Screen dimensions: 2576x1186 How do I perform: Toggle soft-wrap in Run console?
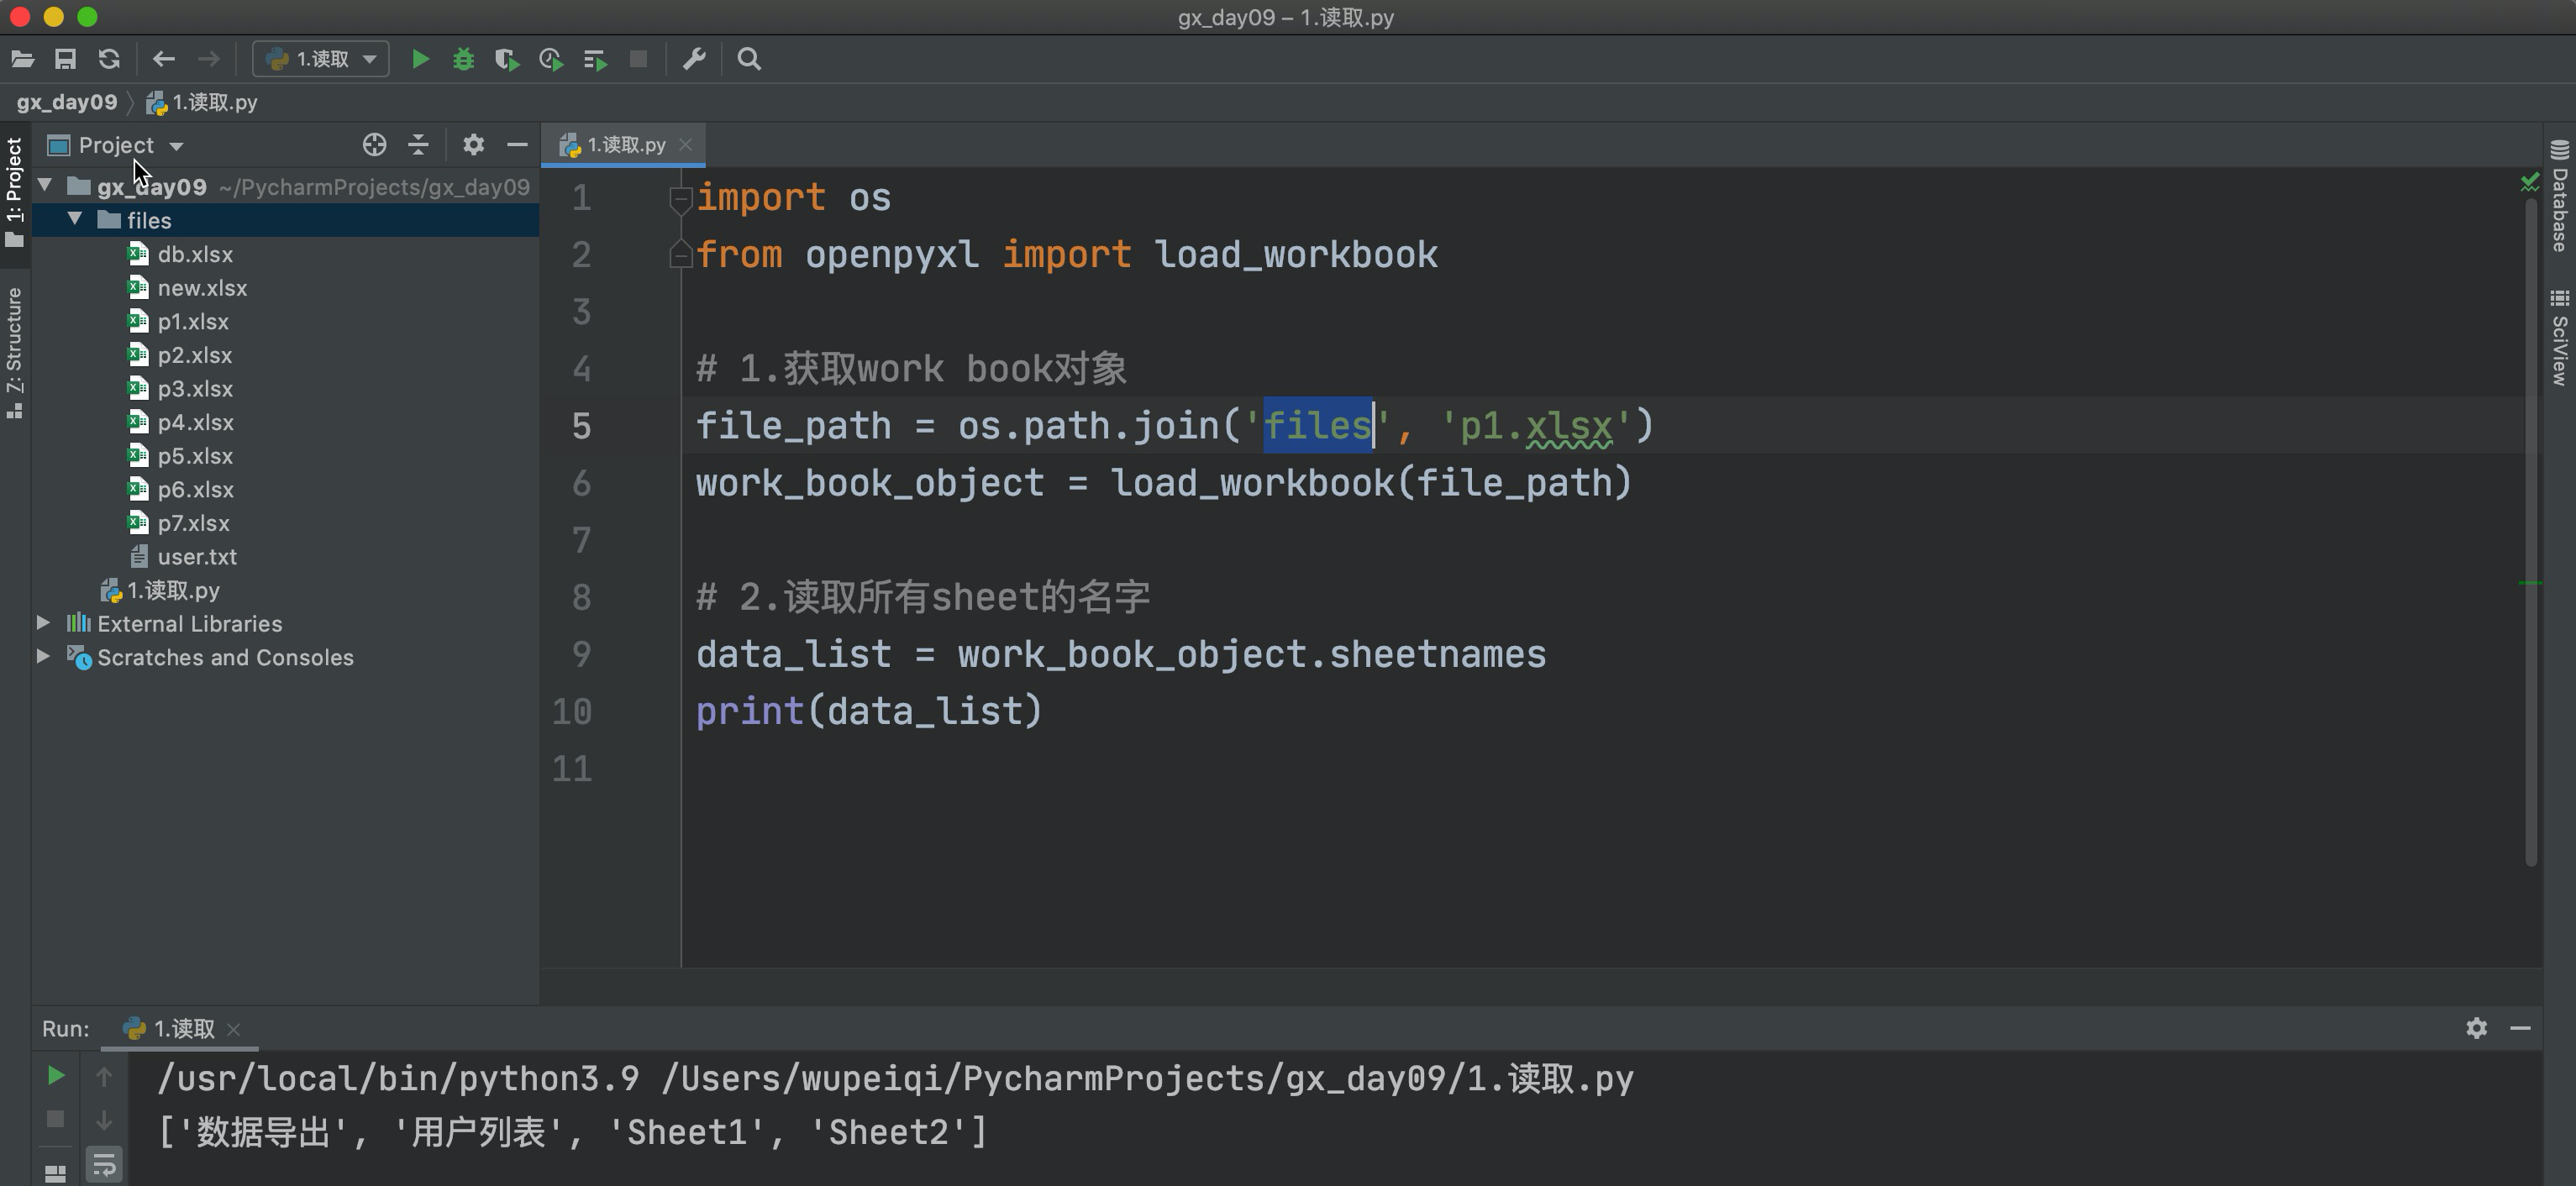coord(104,1165)
